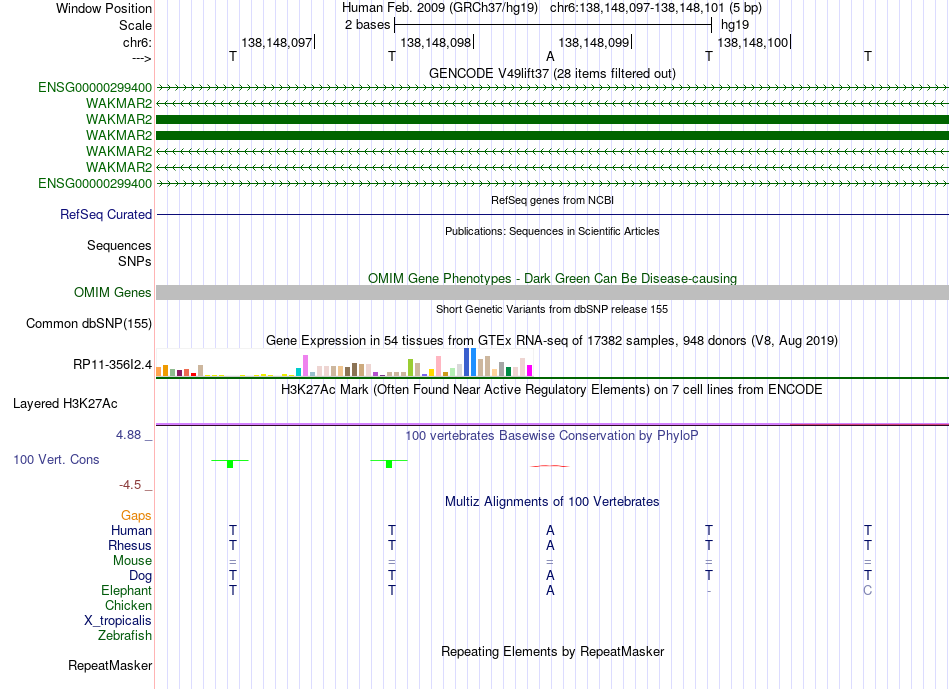Screen dimensions: 950x689
Task: Click the second green PhyloP conservation marker
Action: pyautogui.click(x=389, y=464)
